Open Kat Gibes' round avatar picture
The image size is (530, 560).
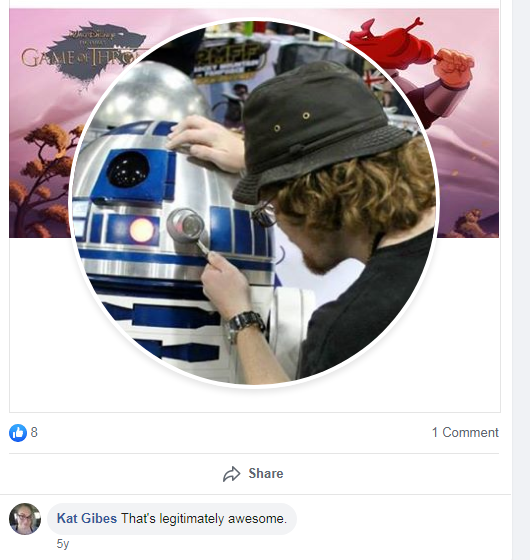(x=25, y=519)
